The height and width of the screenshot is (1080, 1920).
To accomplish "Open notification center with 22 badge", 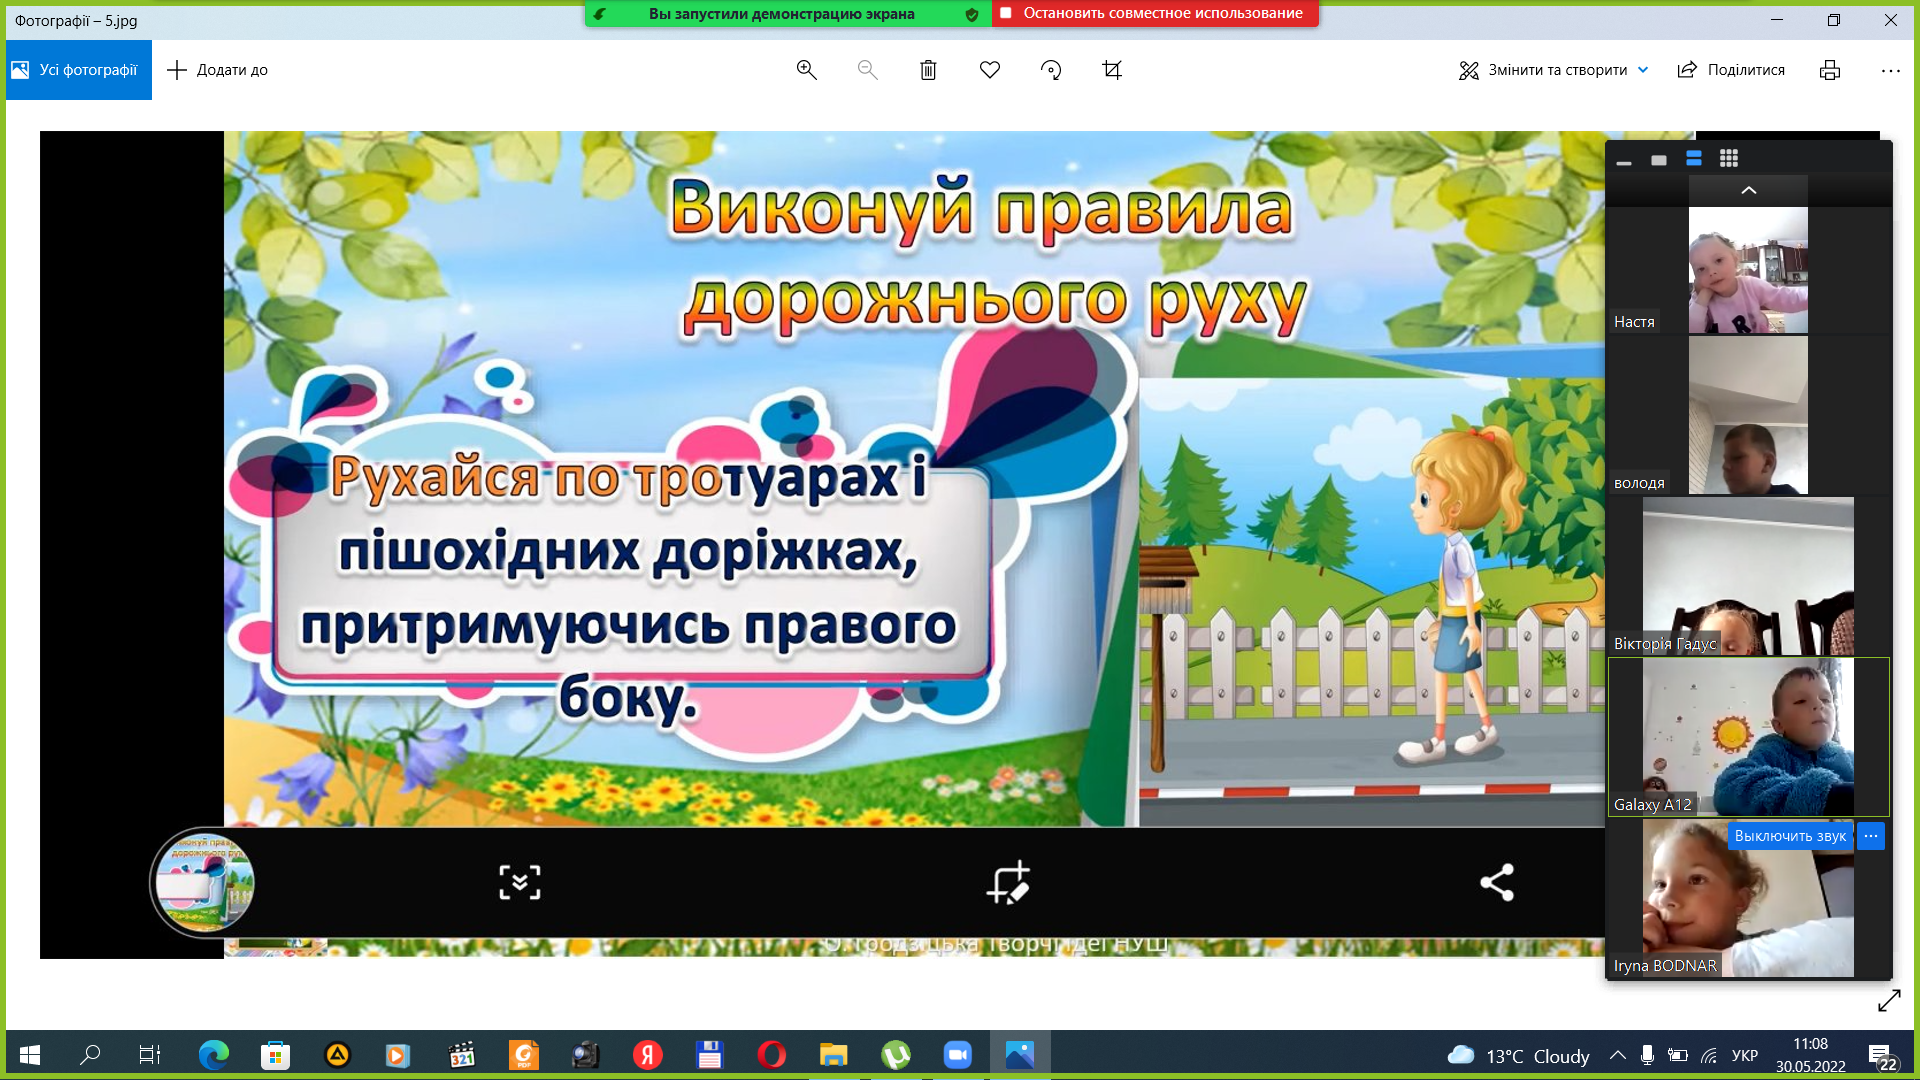I will tap(1882, 1056).
